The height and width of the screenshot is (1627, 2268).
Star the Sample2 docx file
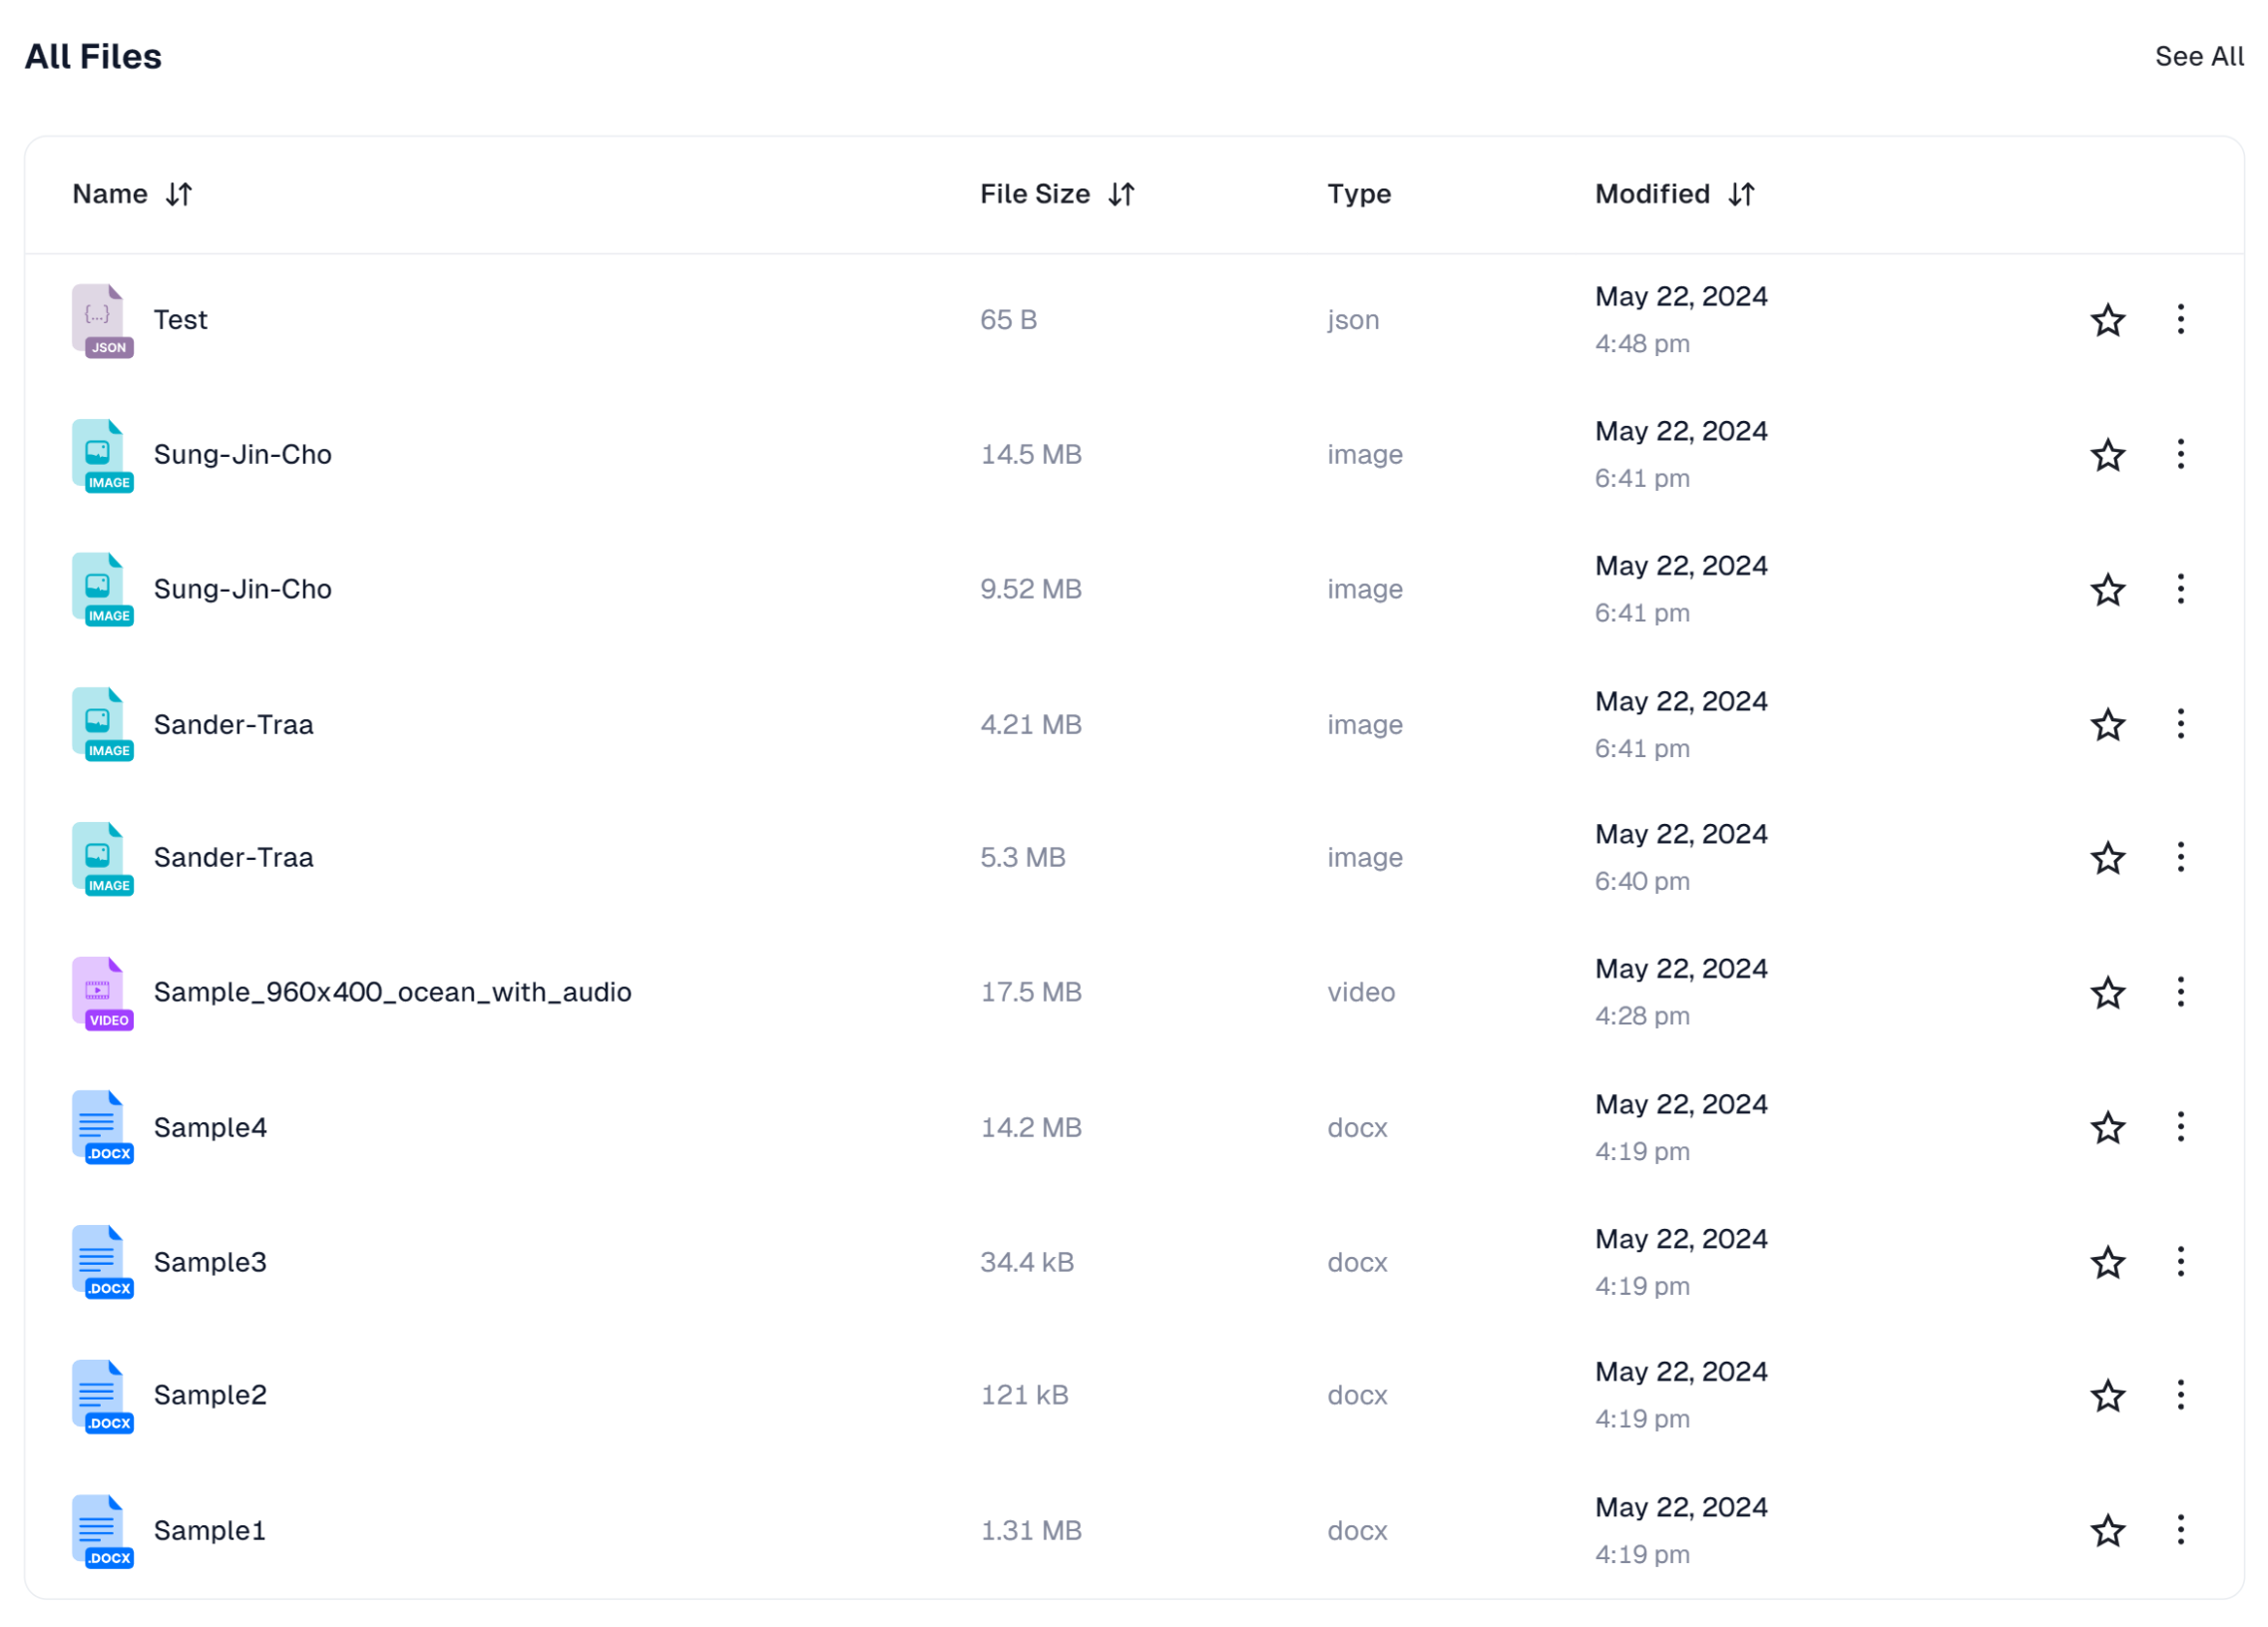[2108, 1396]
